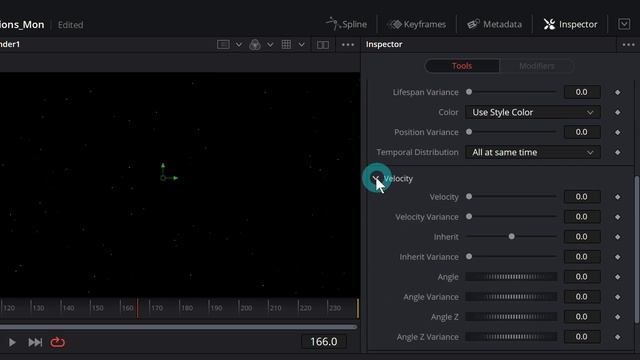The image size is (640, 360).
Task: Open color channels dropdown arrow
Action: point(270,44)
